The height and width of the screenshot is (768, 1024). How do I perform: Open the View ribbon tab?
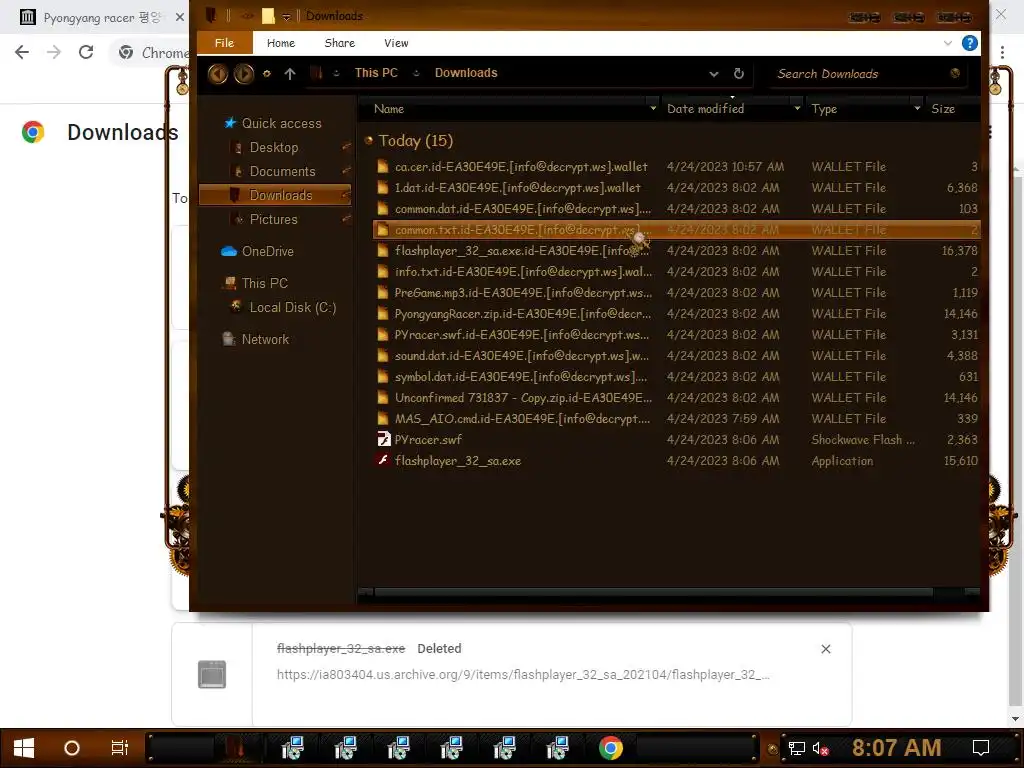coord(396,43)
